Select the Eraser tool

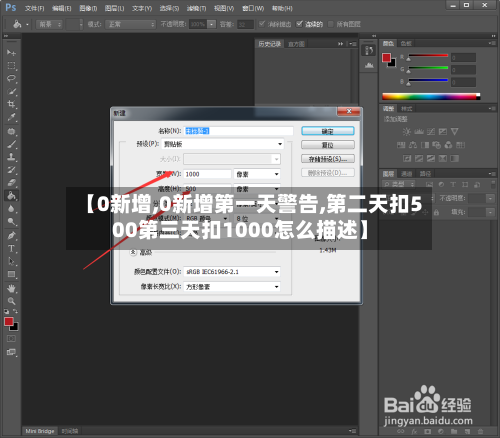(11, 183)
